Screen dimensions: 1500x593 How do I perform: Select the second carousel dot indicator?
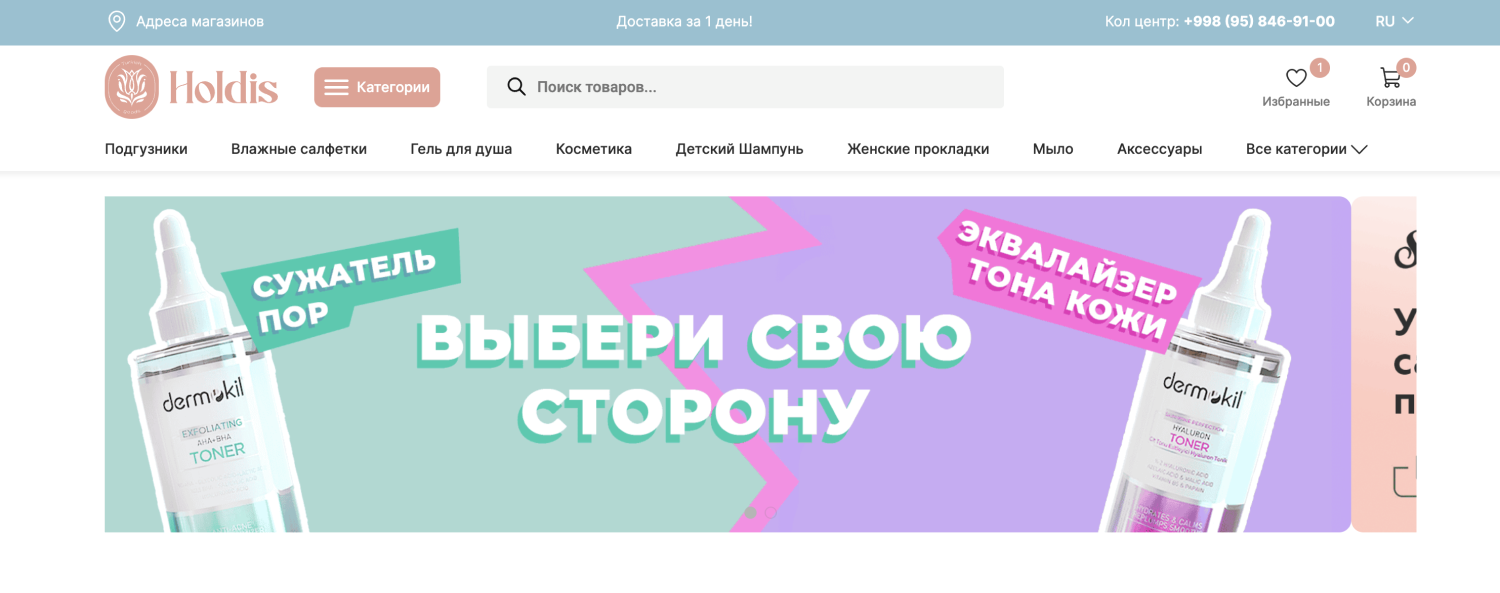770,512
